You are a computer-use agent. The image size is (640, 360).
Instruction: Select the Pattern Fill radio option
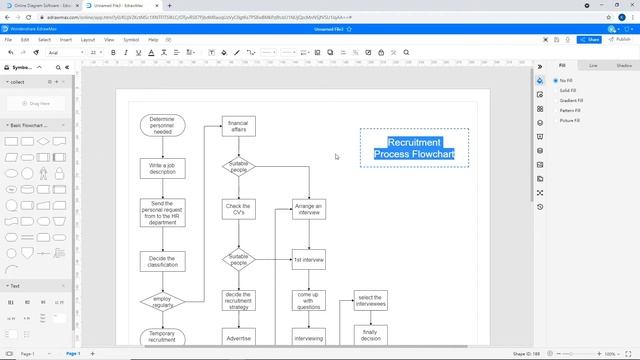[556, 111]
